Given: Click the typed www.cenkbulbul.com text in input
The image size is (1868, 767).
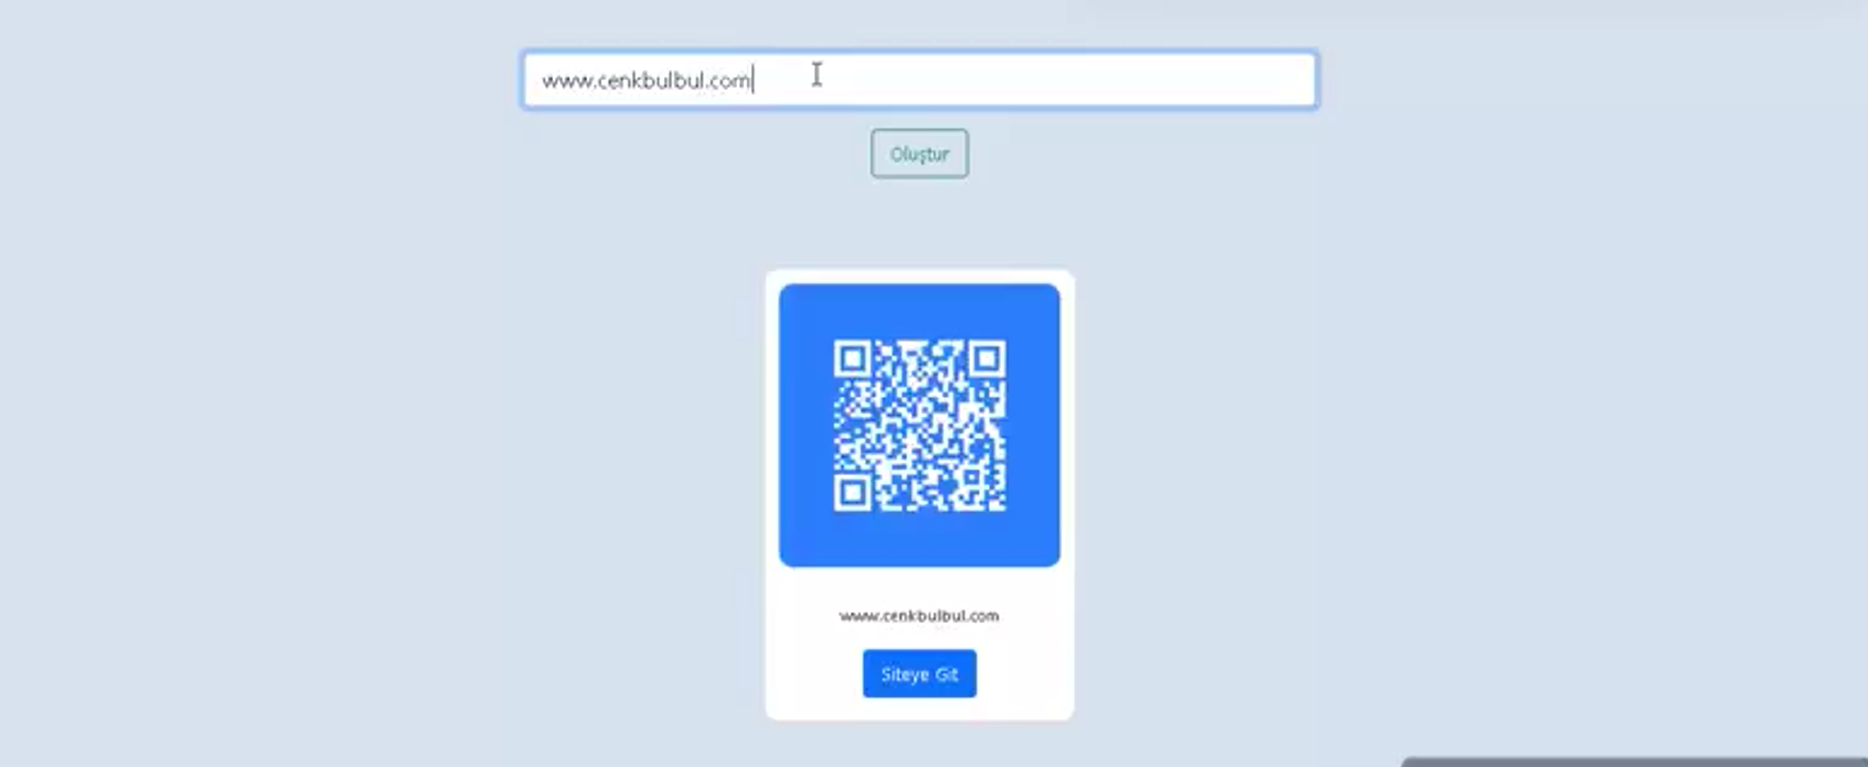Looking at the screenshot, I should tap(646, 80).
